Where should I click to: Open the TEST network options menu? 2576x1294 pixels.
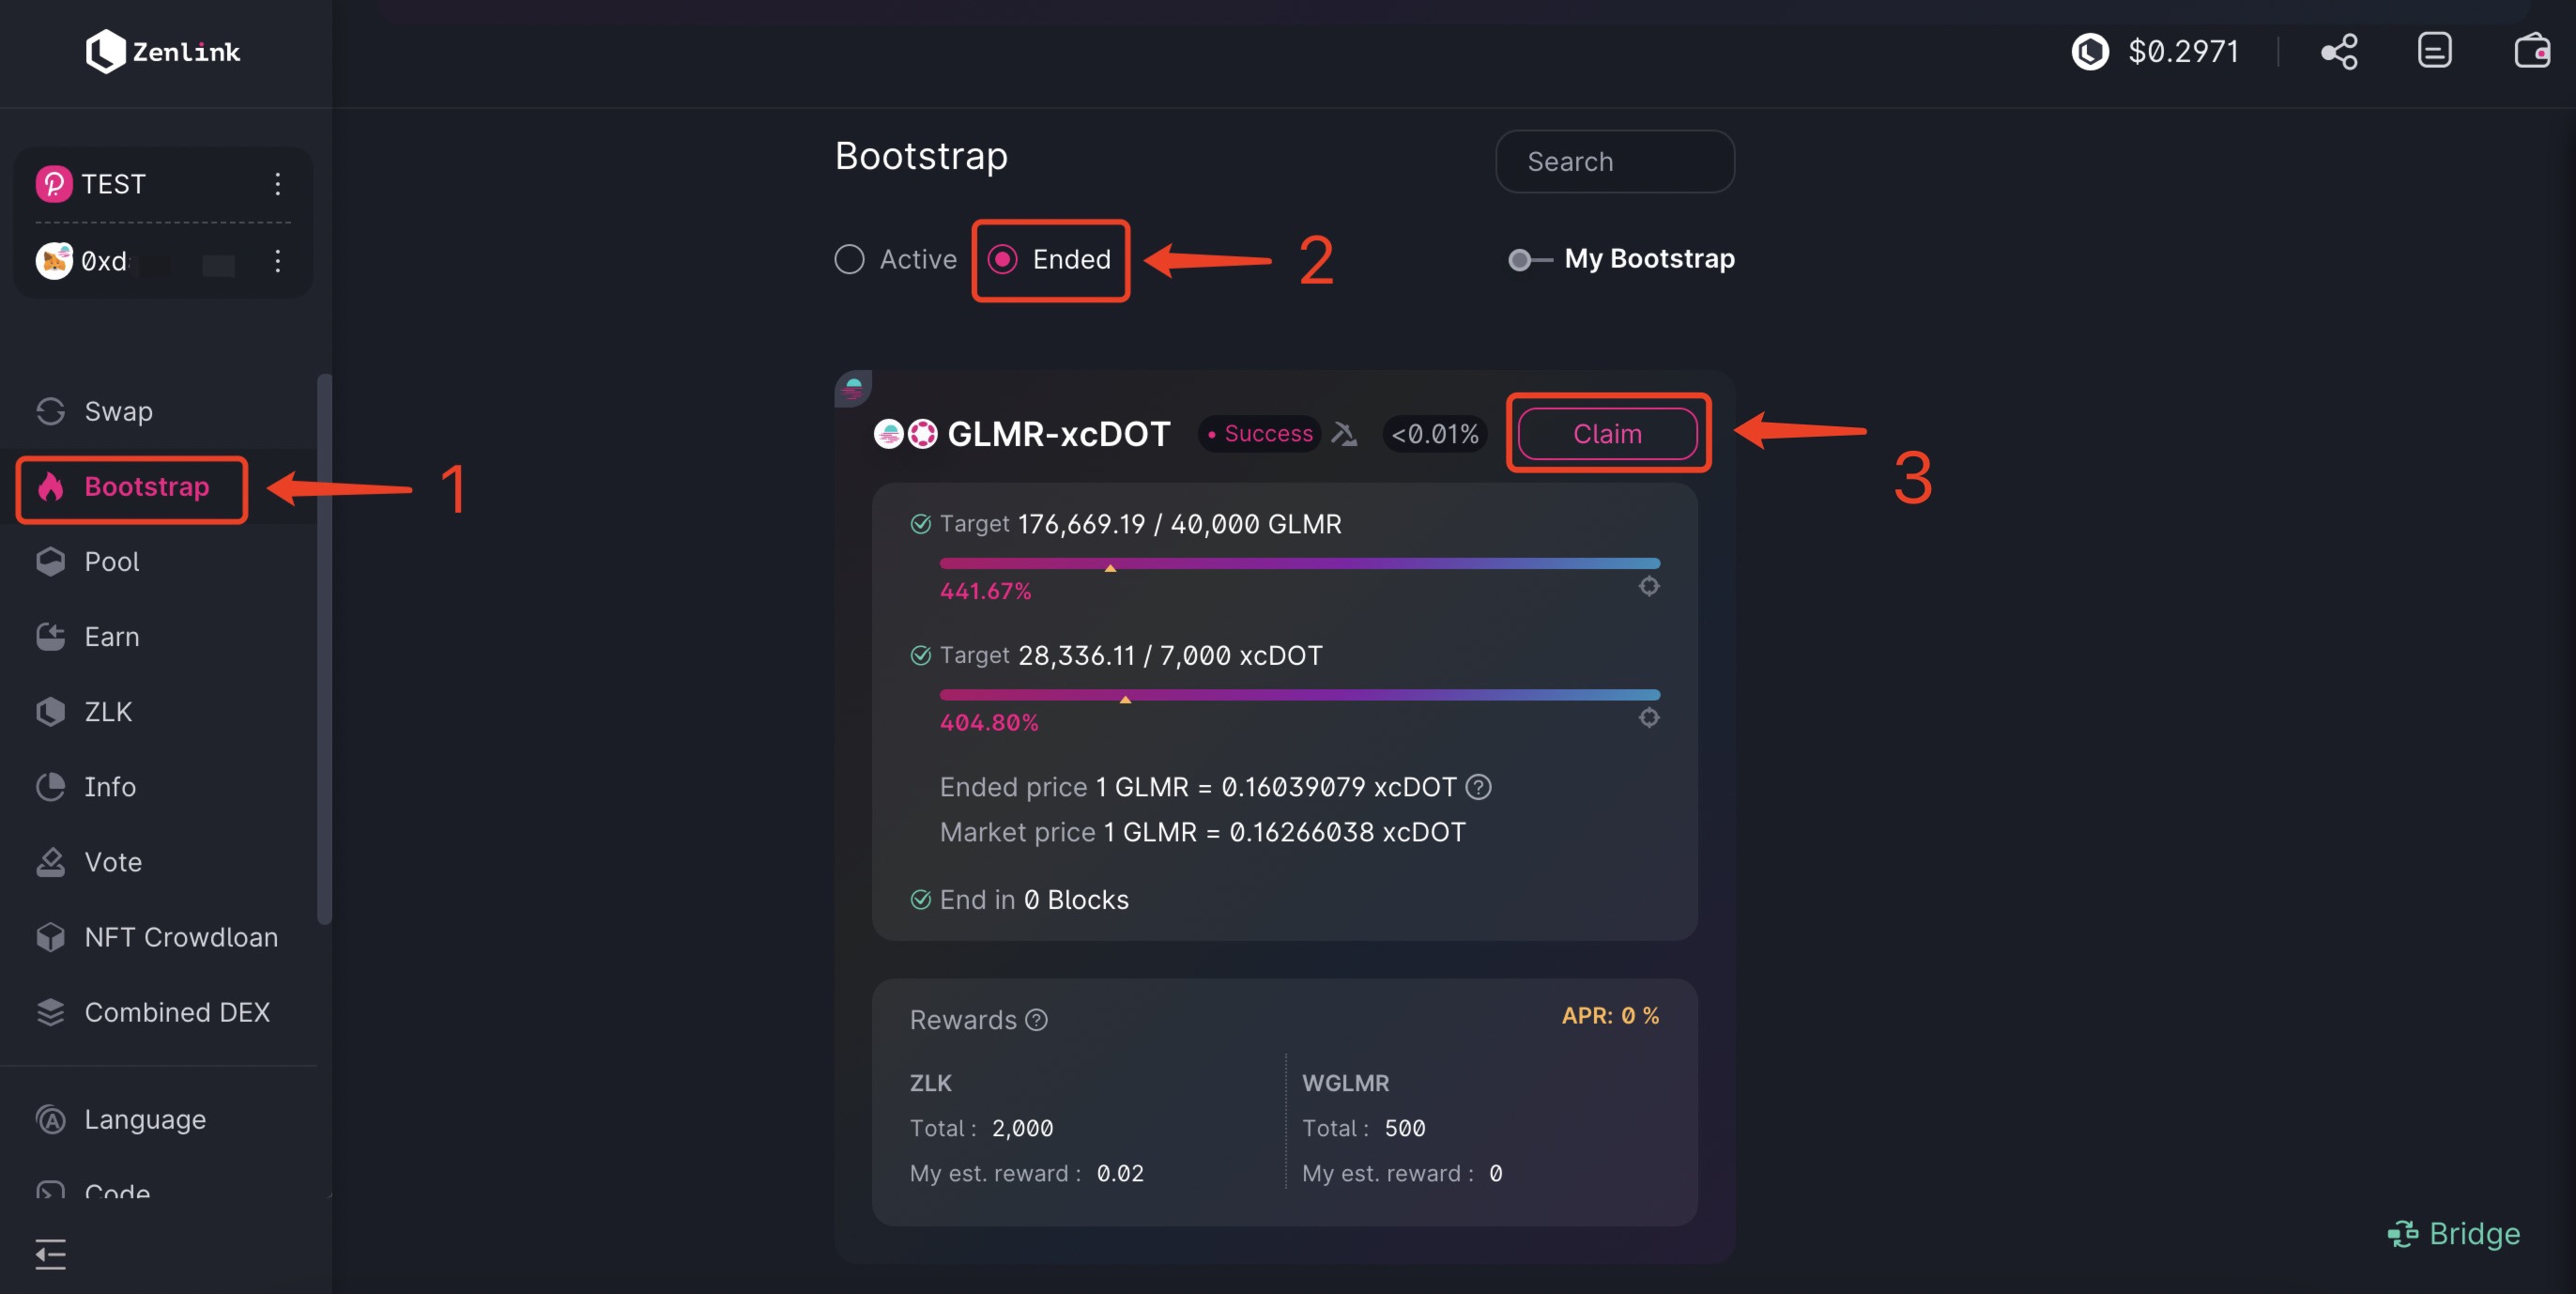[x=277, y=184]
